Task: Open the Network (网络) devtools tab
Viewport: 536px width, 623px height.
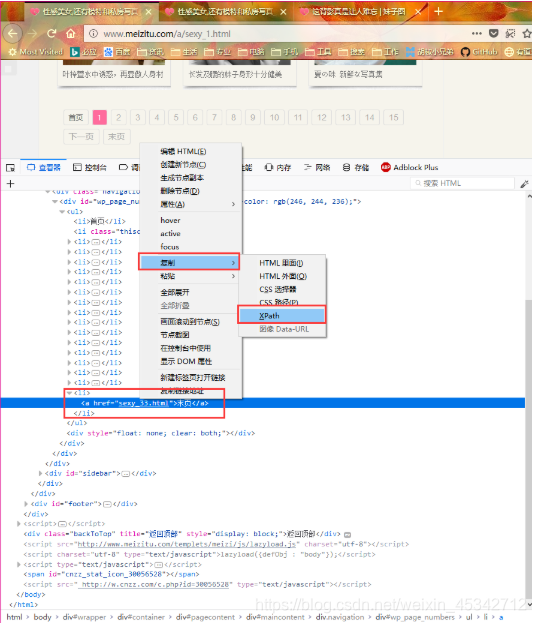Action: pyautogui.click(x=317, y=168)
